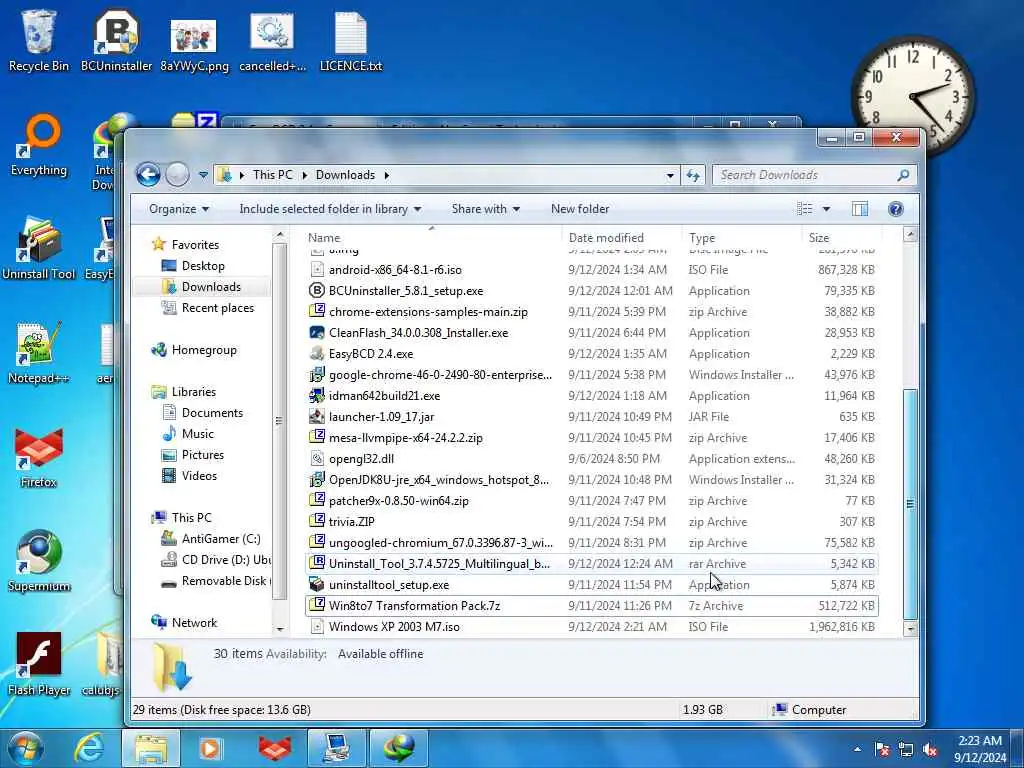Click the change view icon
The height and width of the screenshot is (768, 1024).
point(805,209)
